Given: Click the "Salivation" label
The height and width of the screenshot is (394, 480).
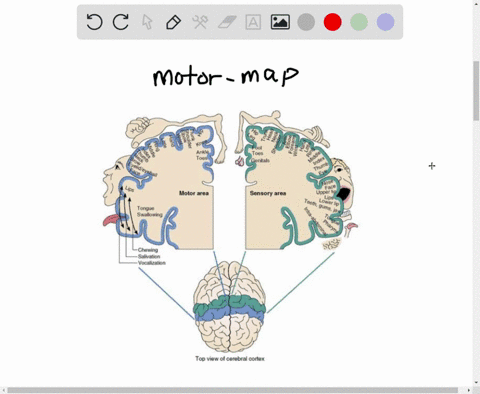Looking at the screenshot, I should pos(149,256).
